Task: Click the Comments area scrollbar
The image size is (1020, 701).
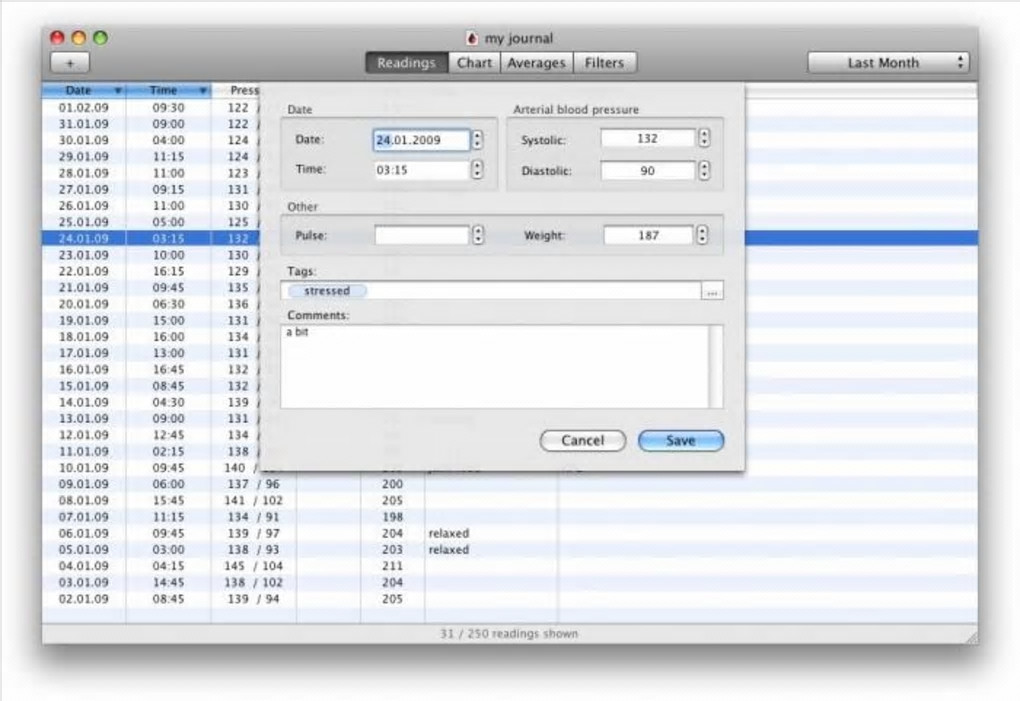Action: point(716,367)
